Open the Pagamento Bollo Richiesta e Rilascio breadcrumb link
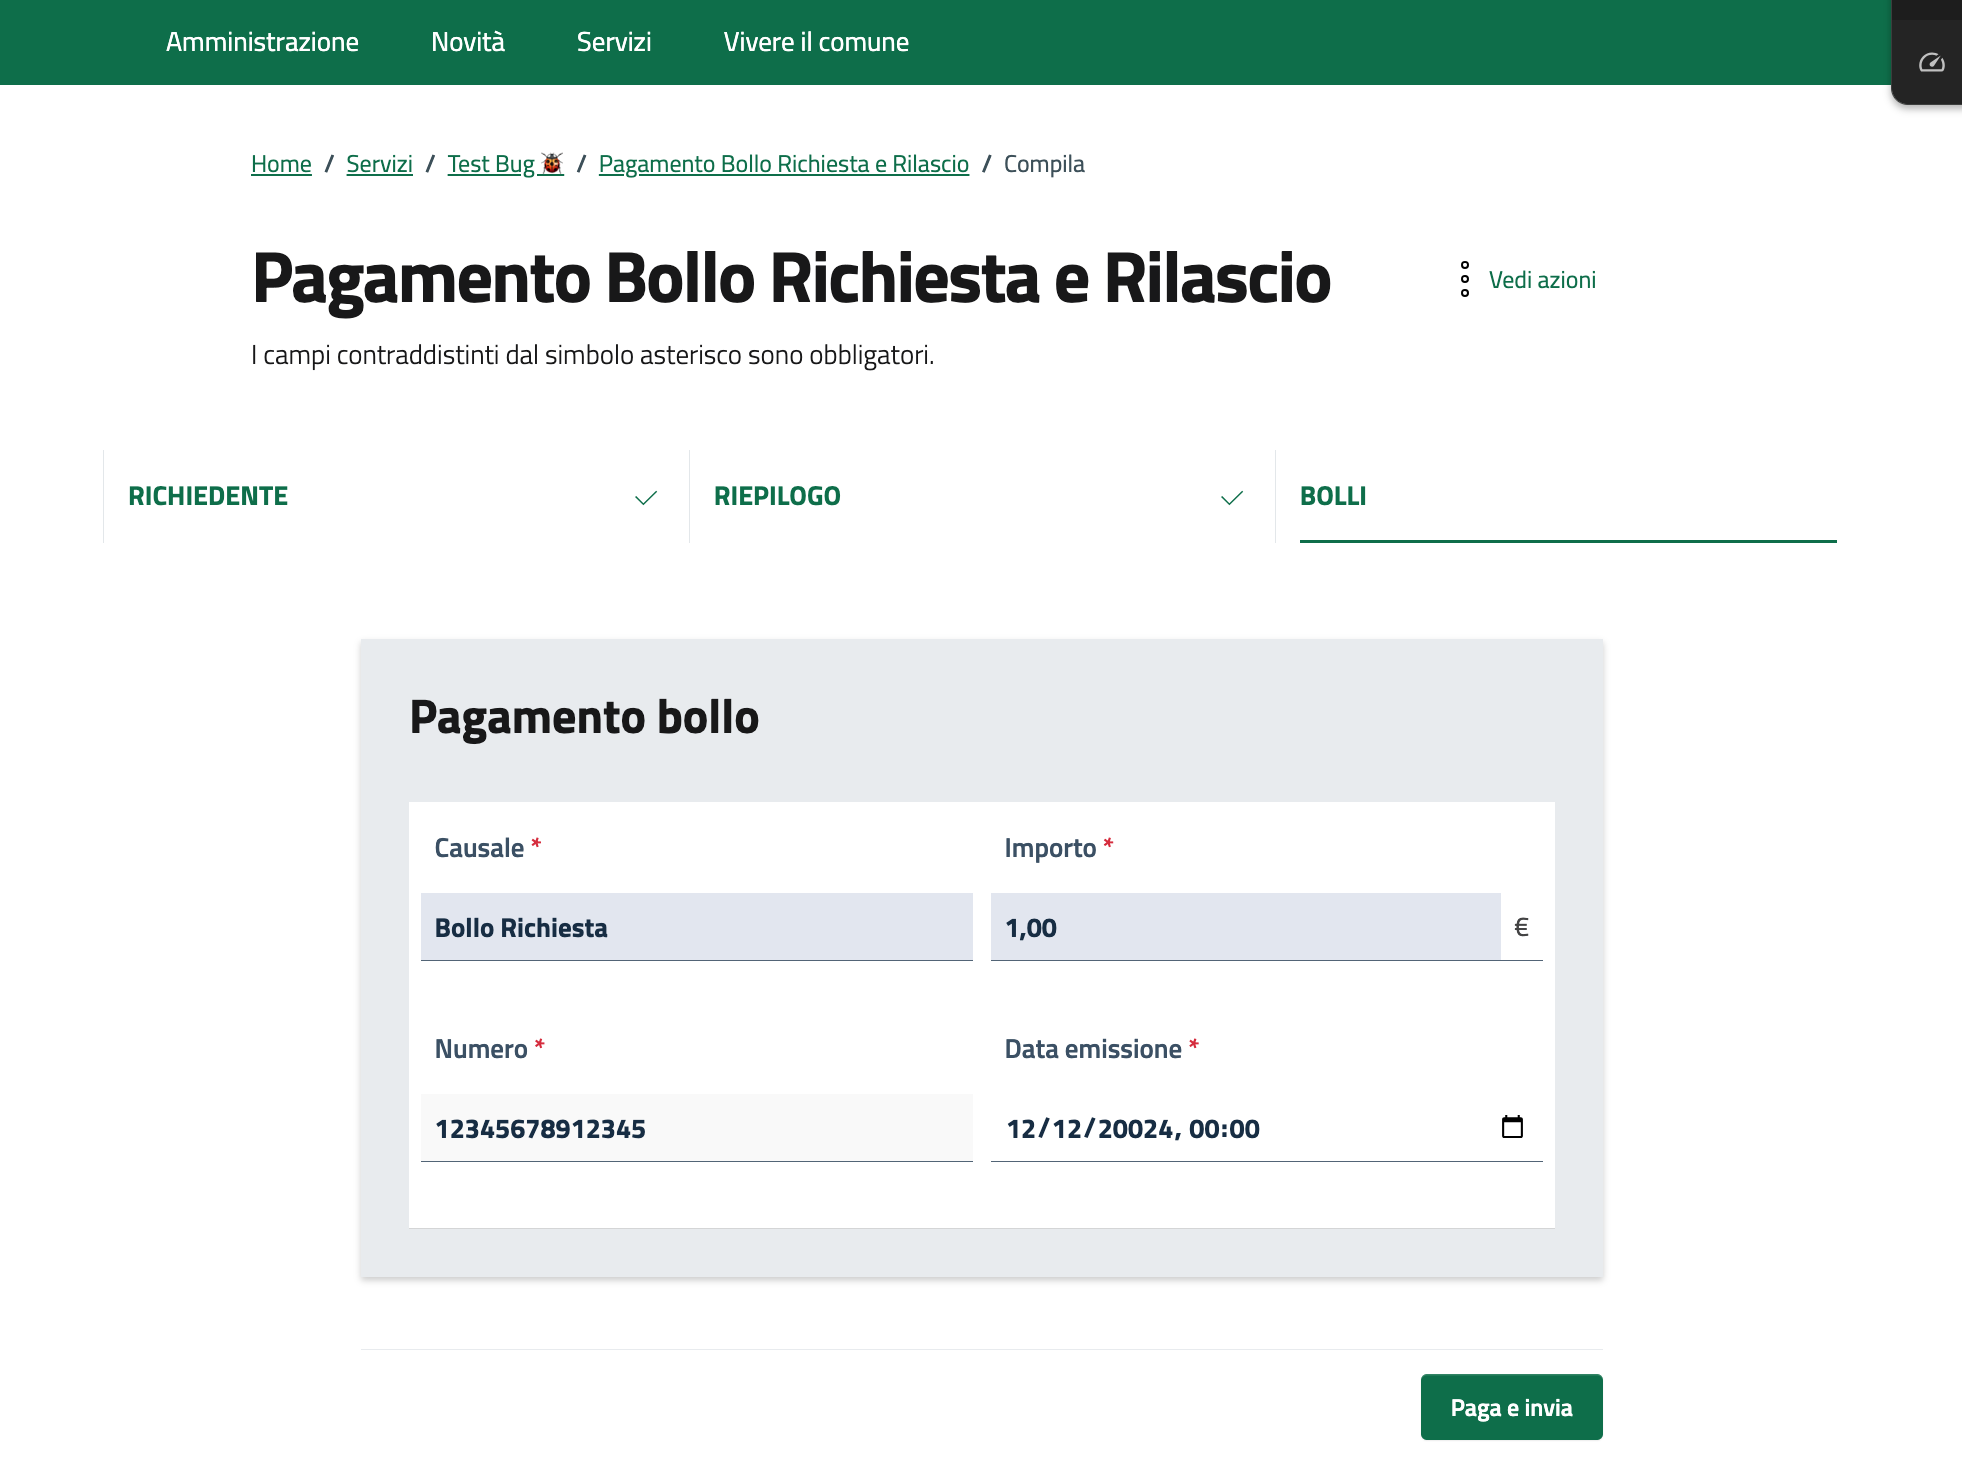 coord(783,164)
